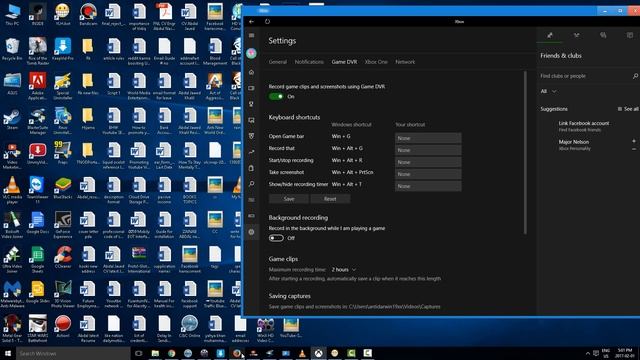Select the Game DVR tab
The width and height of the screenshot is (640, 360).
pos(344,62)
